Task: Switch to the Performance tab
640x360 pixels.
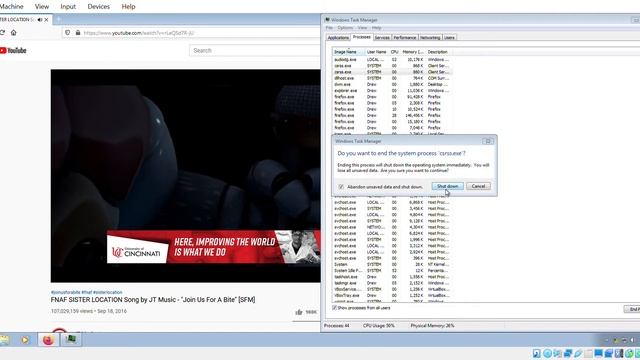Action: click(404, 38)
